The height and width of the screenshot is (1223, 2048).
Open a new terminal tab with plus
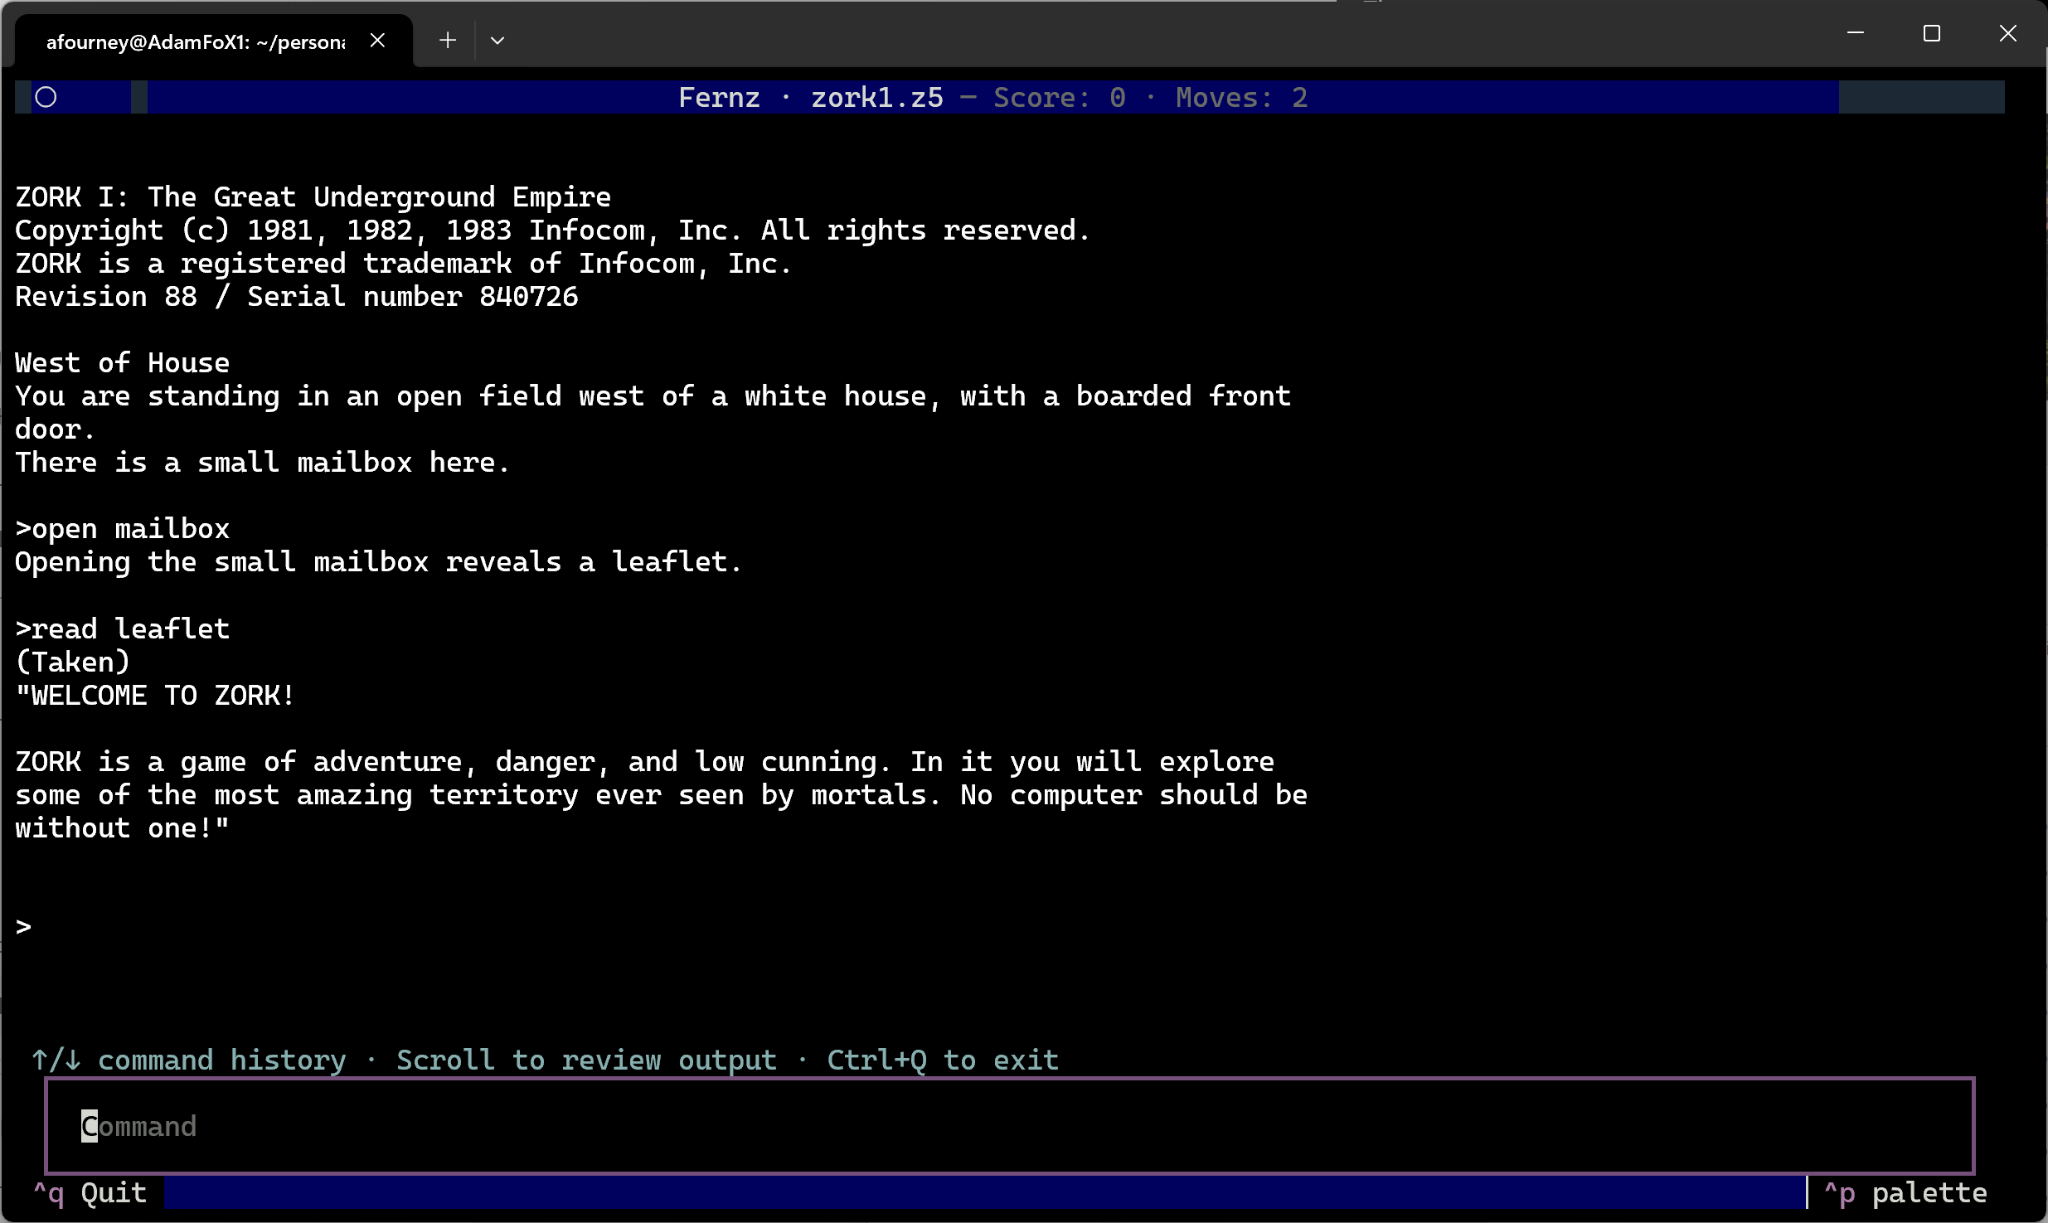[447, 40]
